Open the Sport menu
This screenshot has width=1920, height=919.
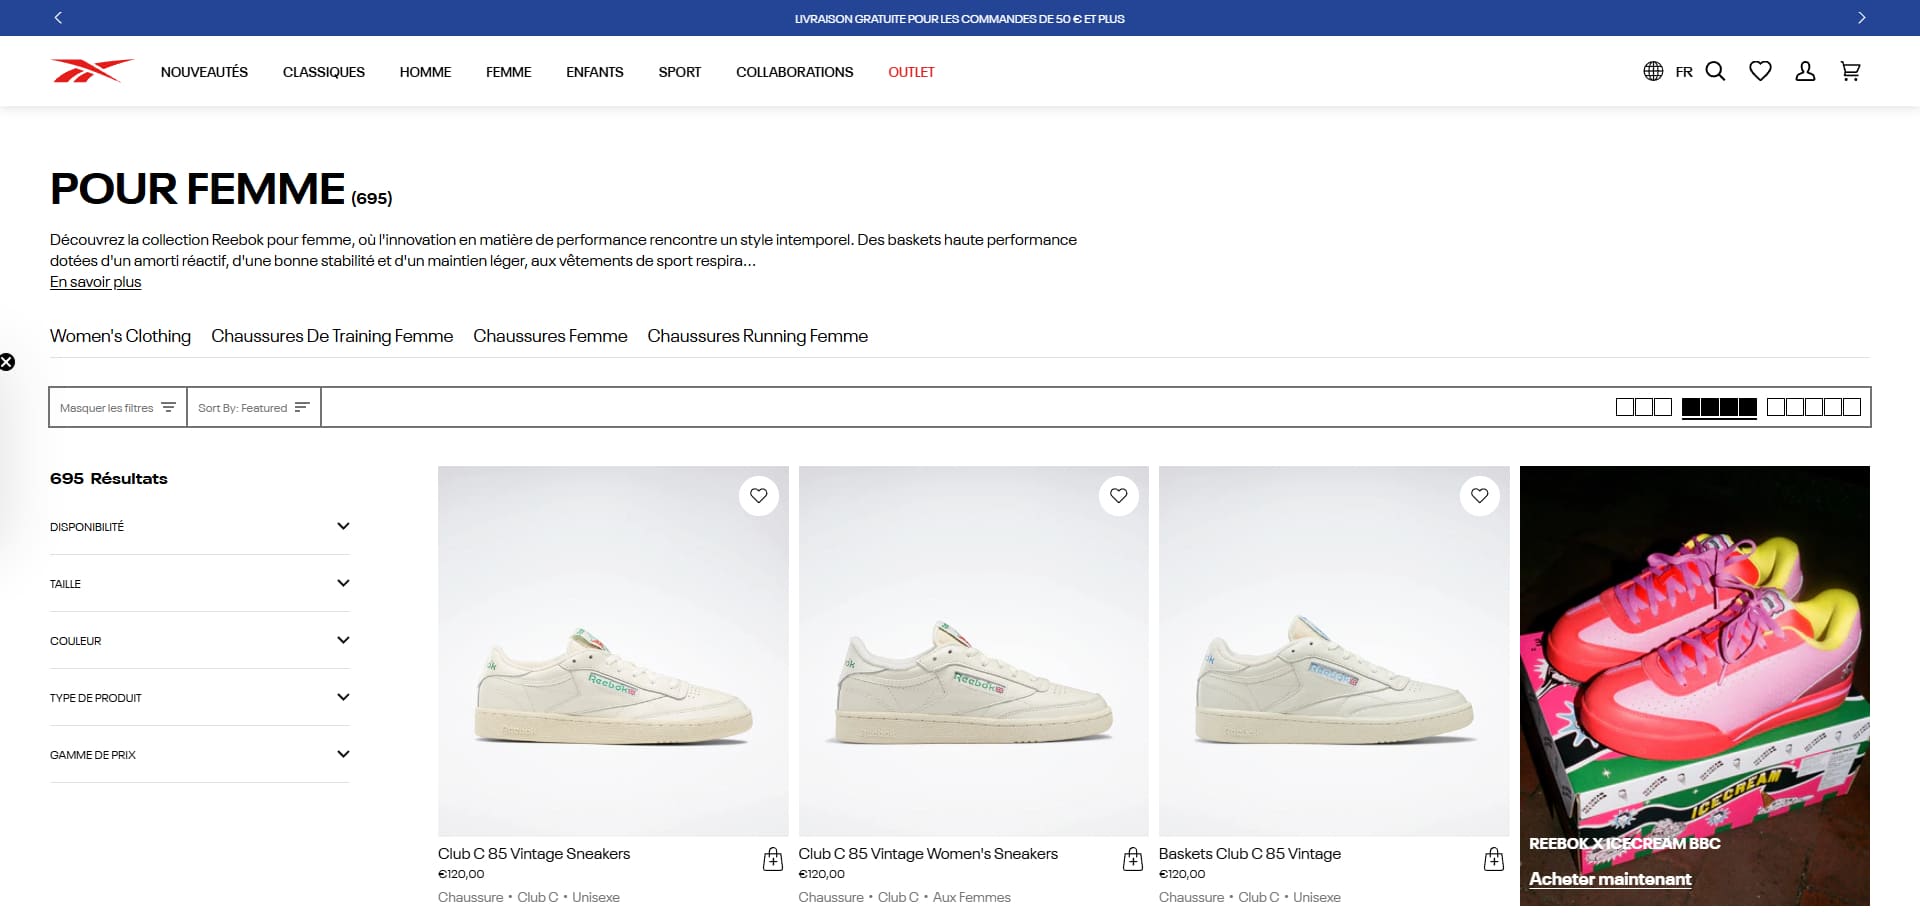(x=680, y=72)
